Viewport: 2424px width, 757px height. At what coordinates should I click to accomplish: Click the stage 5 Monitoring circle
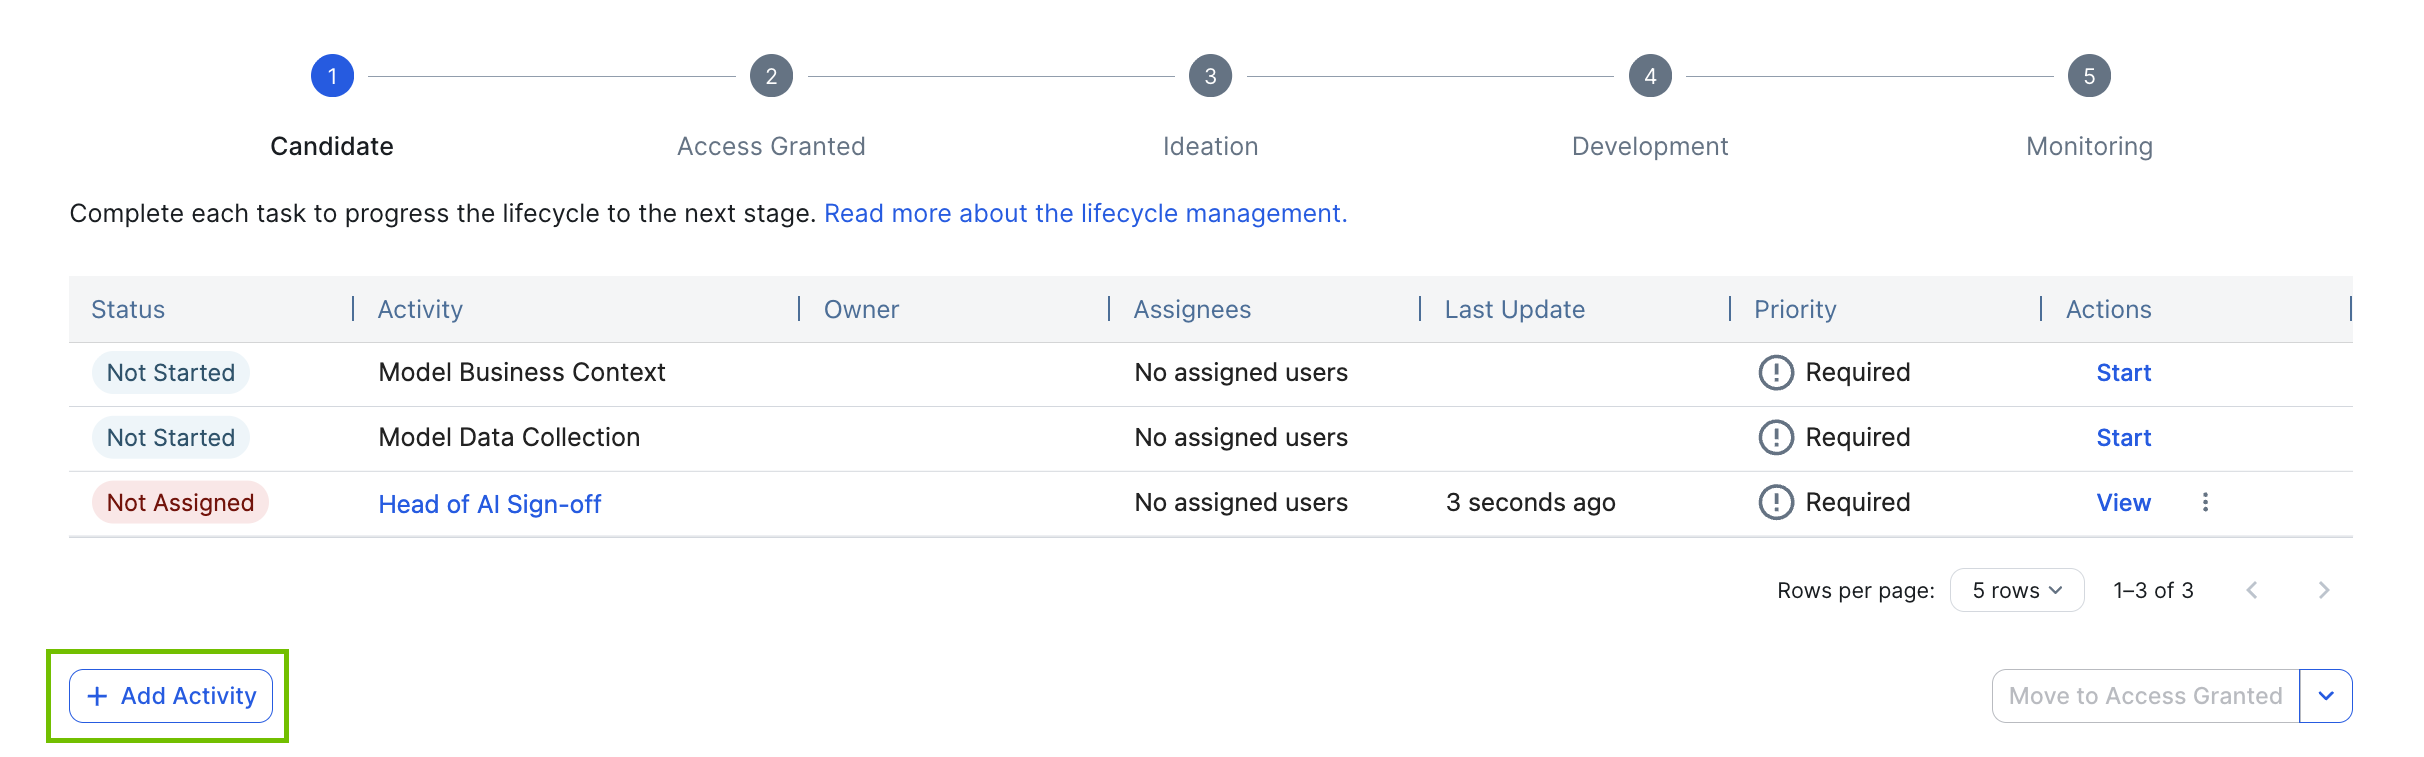click(x=2089, y=76)
